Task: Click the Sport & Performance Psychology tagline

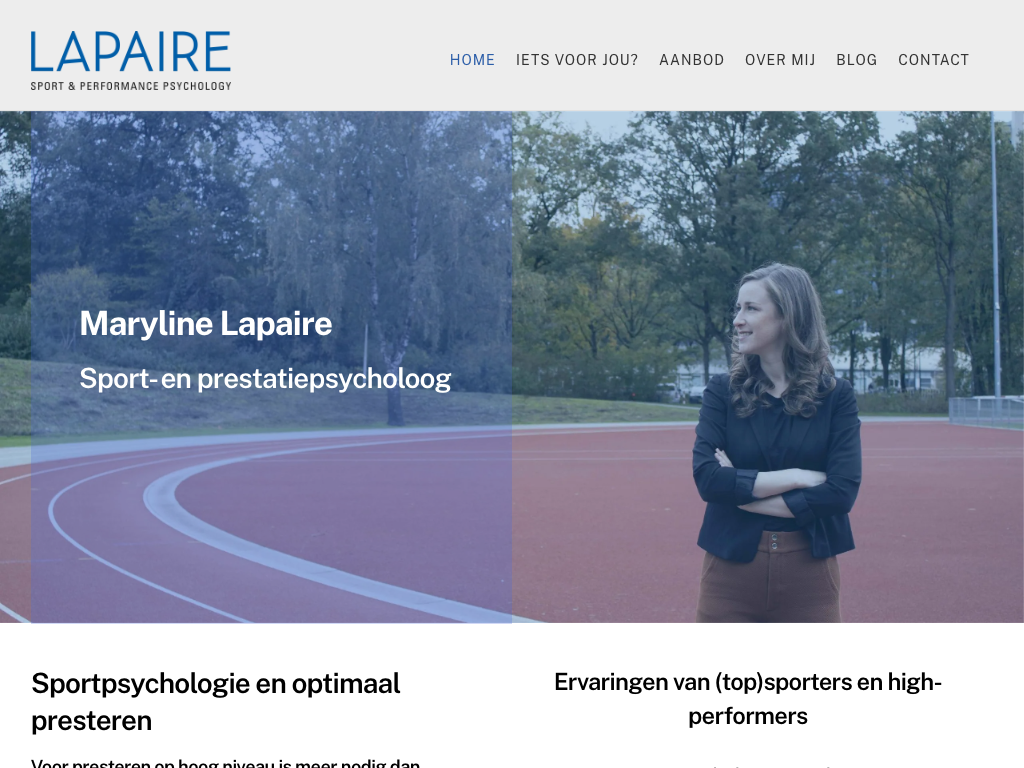Action: (x=131, y=86)
